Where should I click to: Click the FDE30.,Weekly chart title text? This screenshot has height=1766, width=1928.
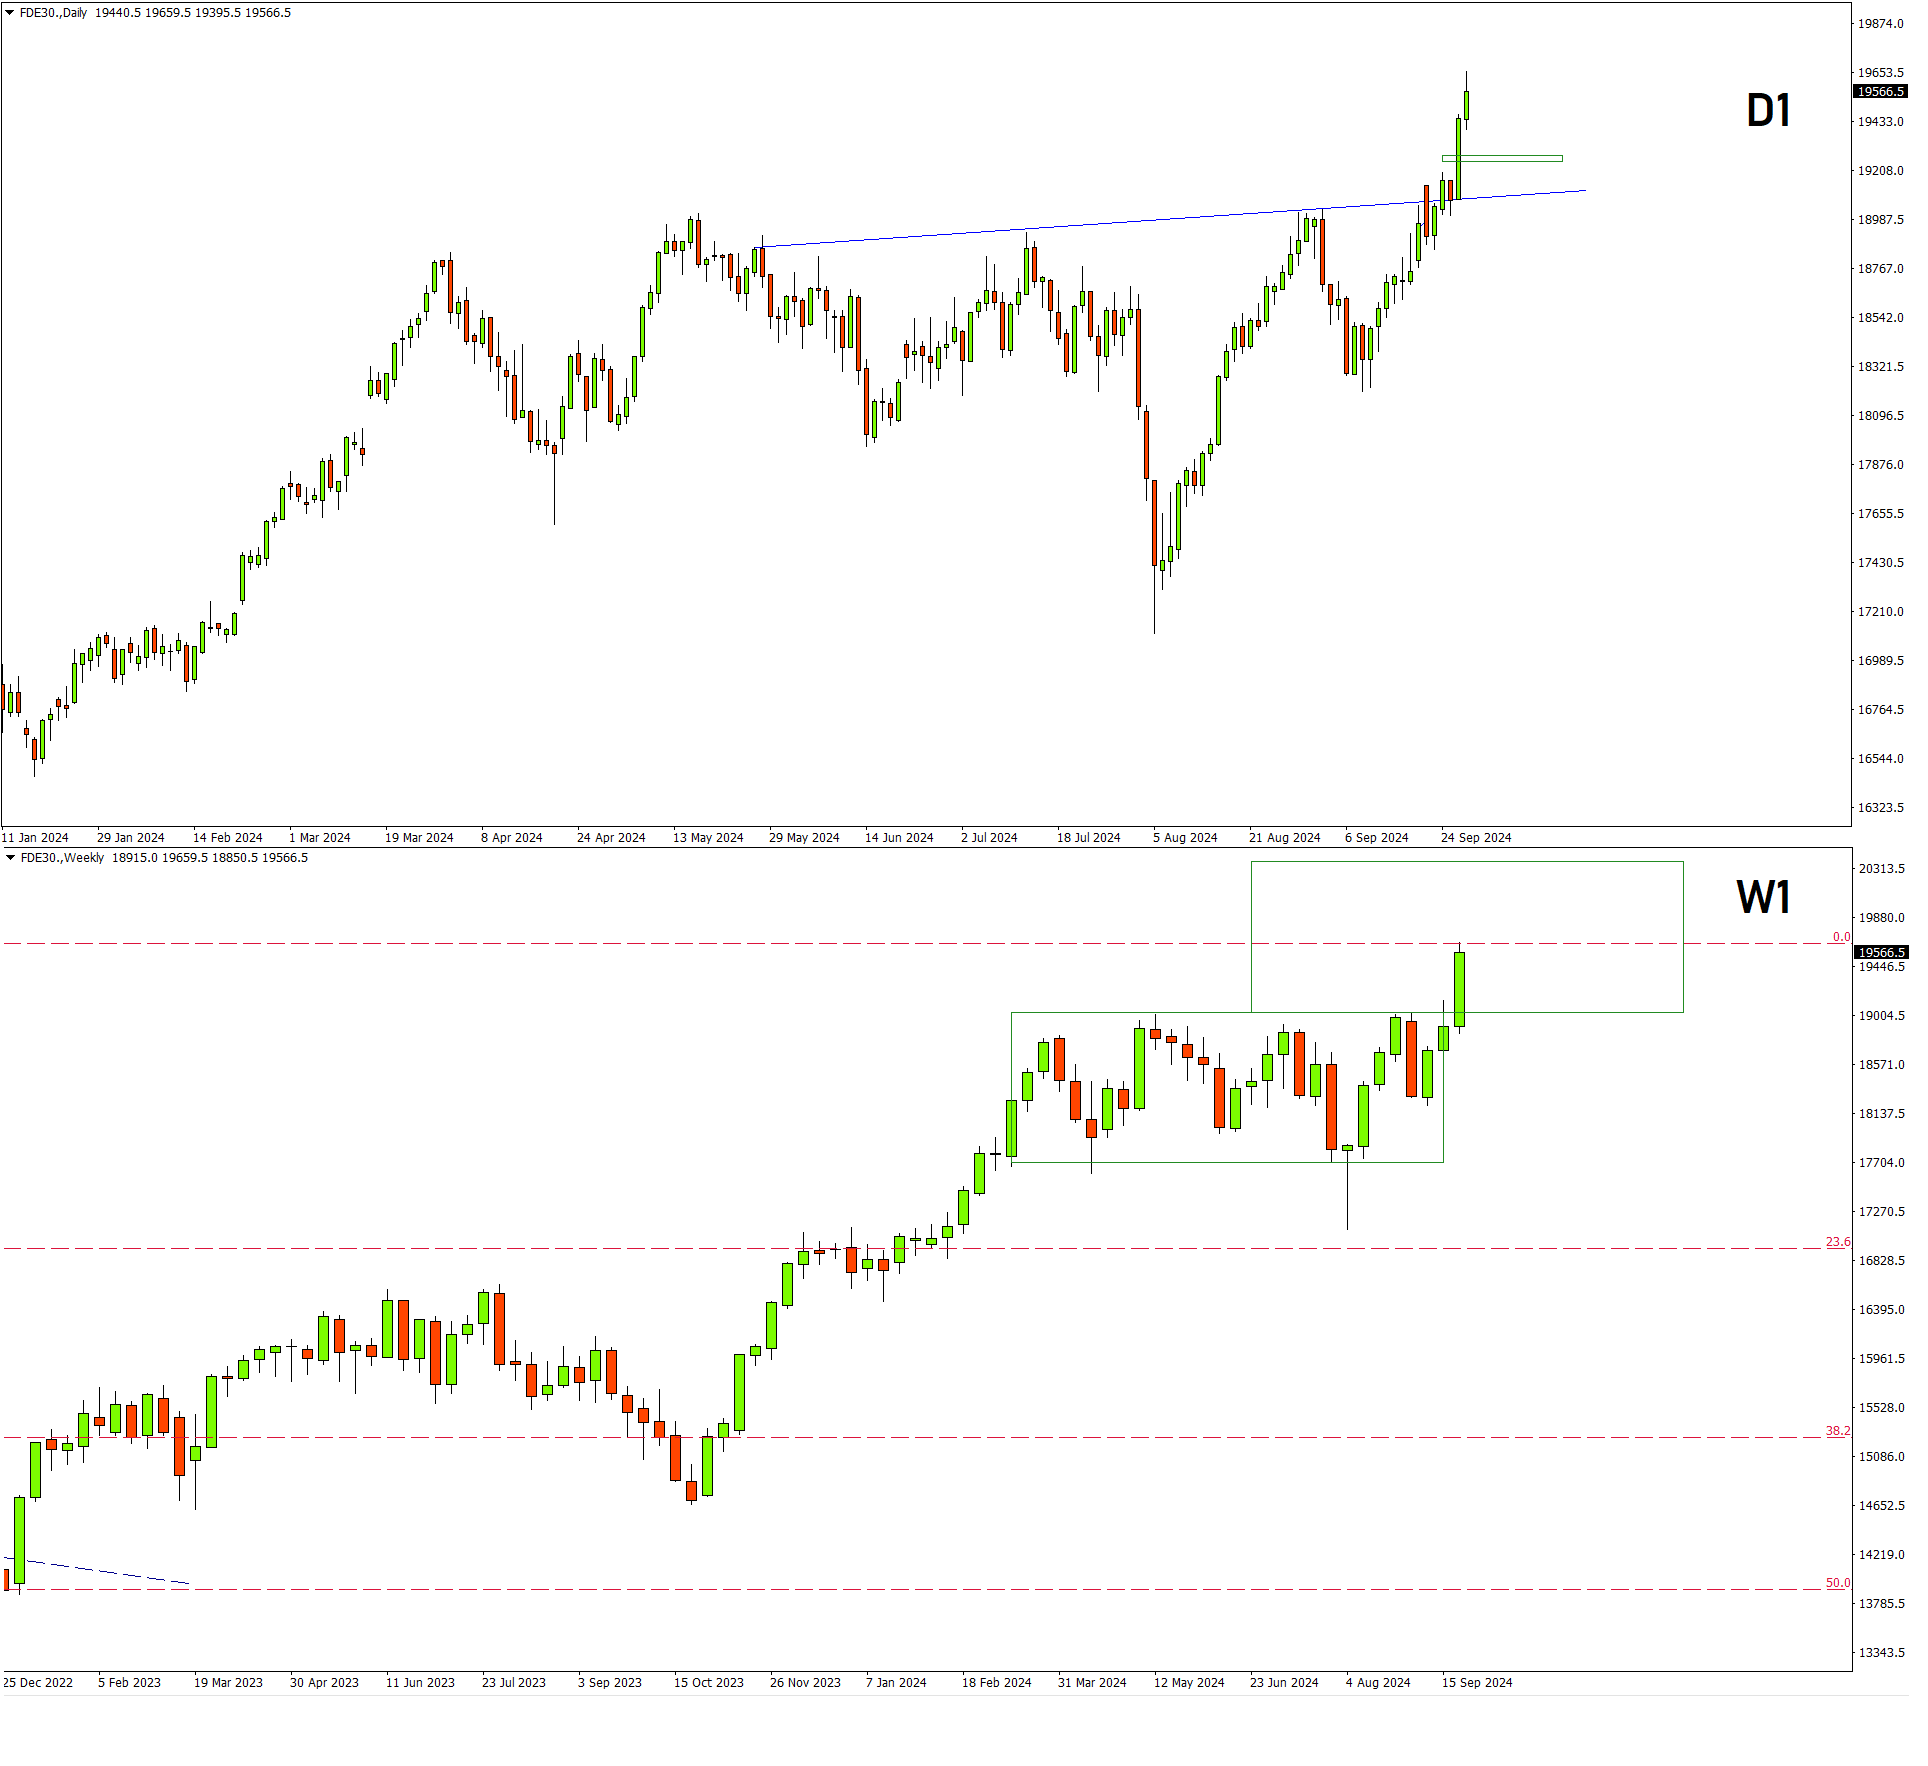(x=62, y=858)
